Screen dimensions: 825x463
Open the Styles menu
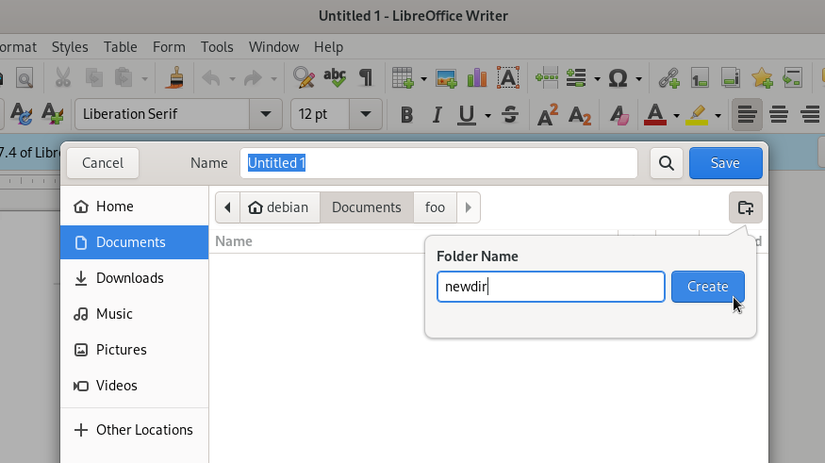click(x=70, y=47)
